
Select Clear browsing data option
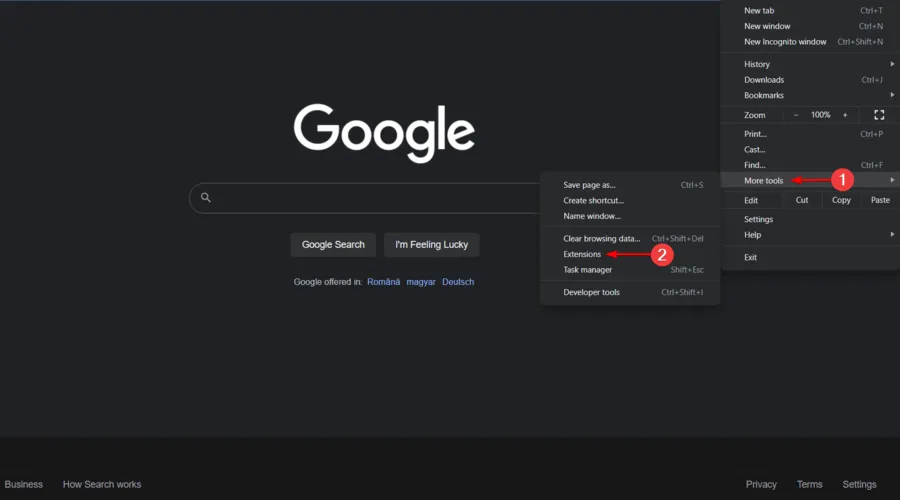[601, 239]
